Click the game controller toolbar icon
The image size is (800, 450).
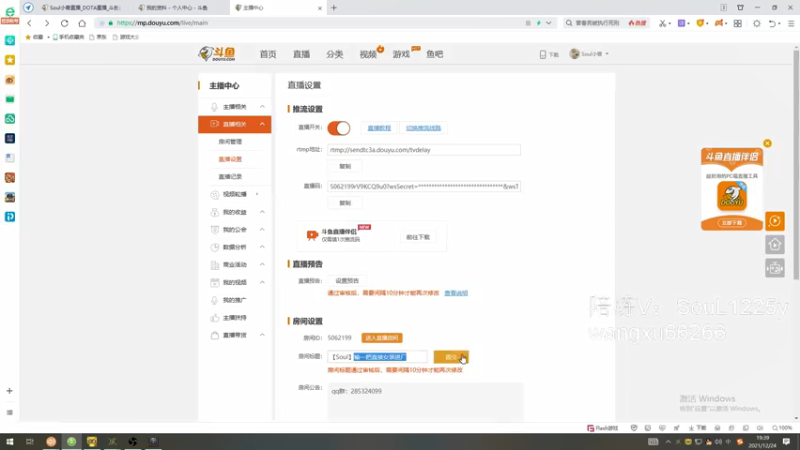pyautogui.click(x=719, y=23)
